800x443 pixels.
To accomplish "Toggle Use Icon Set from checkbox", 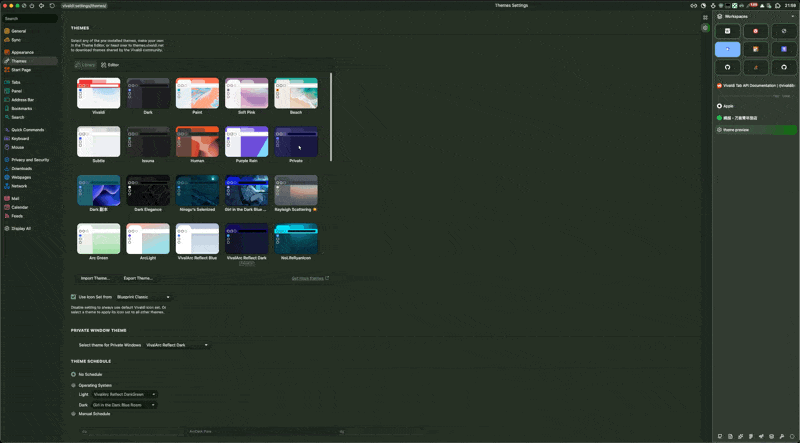I will pyautogui.click(x=73, y=297).
